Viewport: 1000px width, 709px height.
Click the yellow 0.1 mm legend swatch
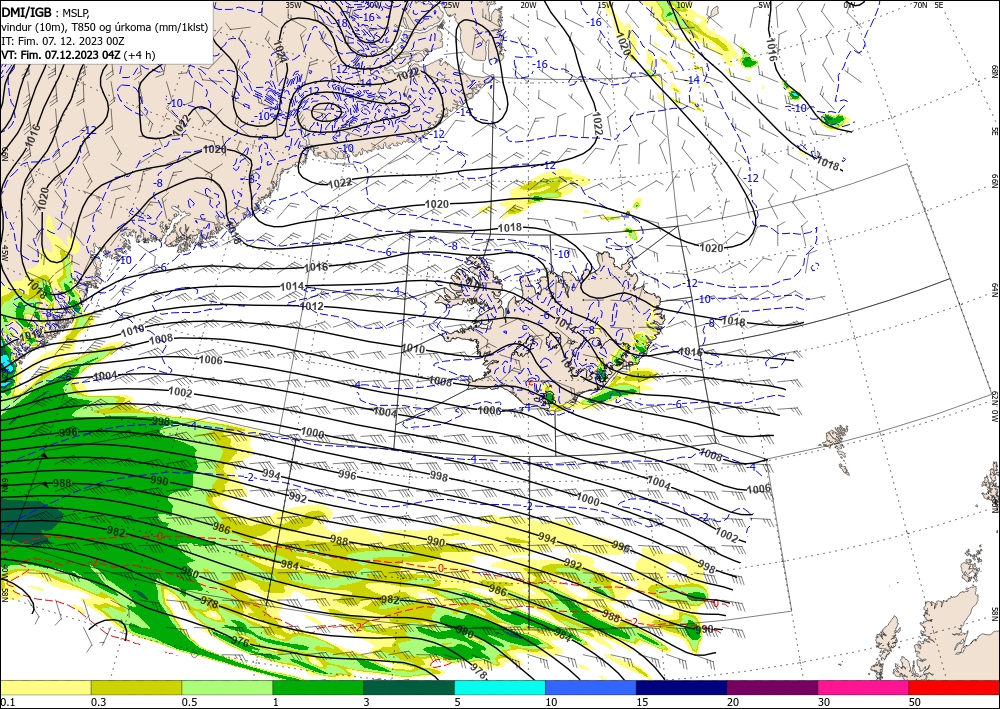45,687
